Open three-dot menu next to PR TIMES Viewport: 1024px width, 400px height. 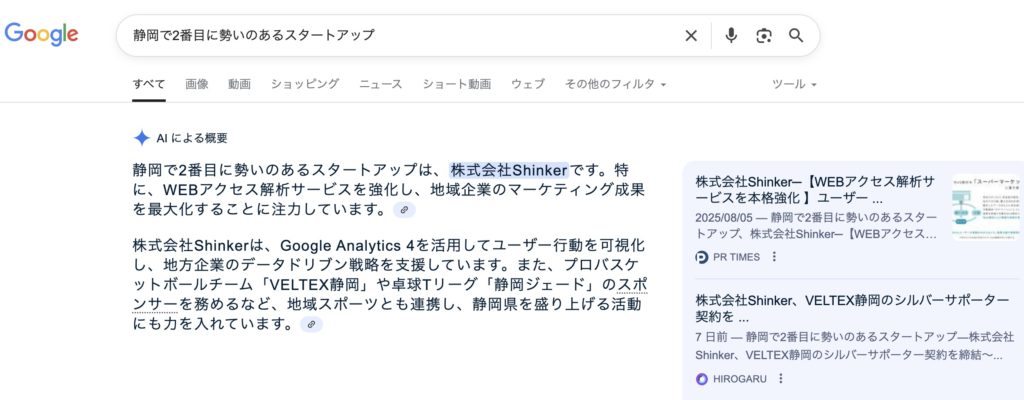(x=774, y=257)
